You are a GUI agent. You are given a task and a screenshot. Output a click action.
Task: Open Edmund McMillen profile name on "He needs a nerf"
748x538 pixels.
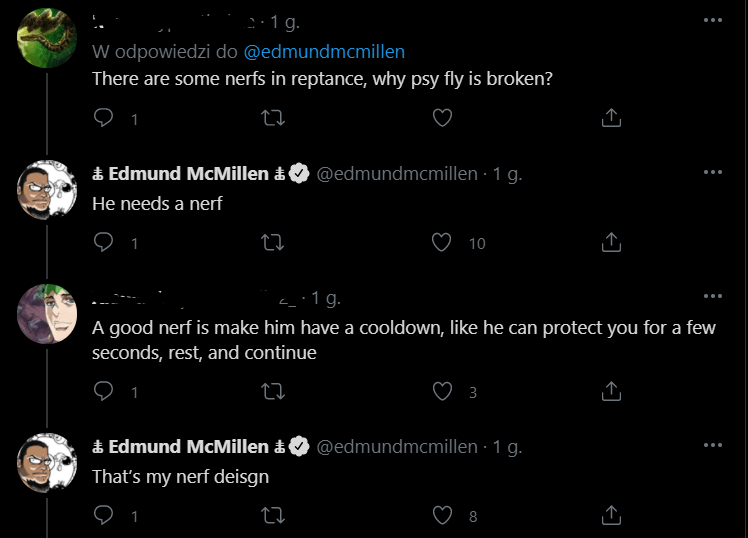click(x=189, y=173)
